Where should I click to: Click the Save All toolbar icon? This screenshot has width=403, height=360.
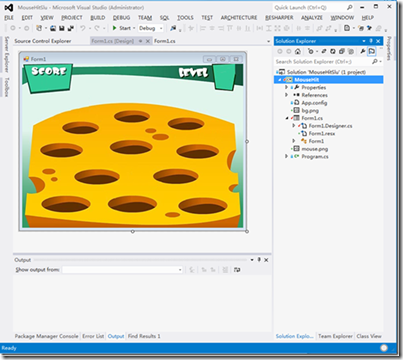tap(71, 28)
